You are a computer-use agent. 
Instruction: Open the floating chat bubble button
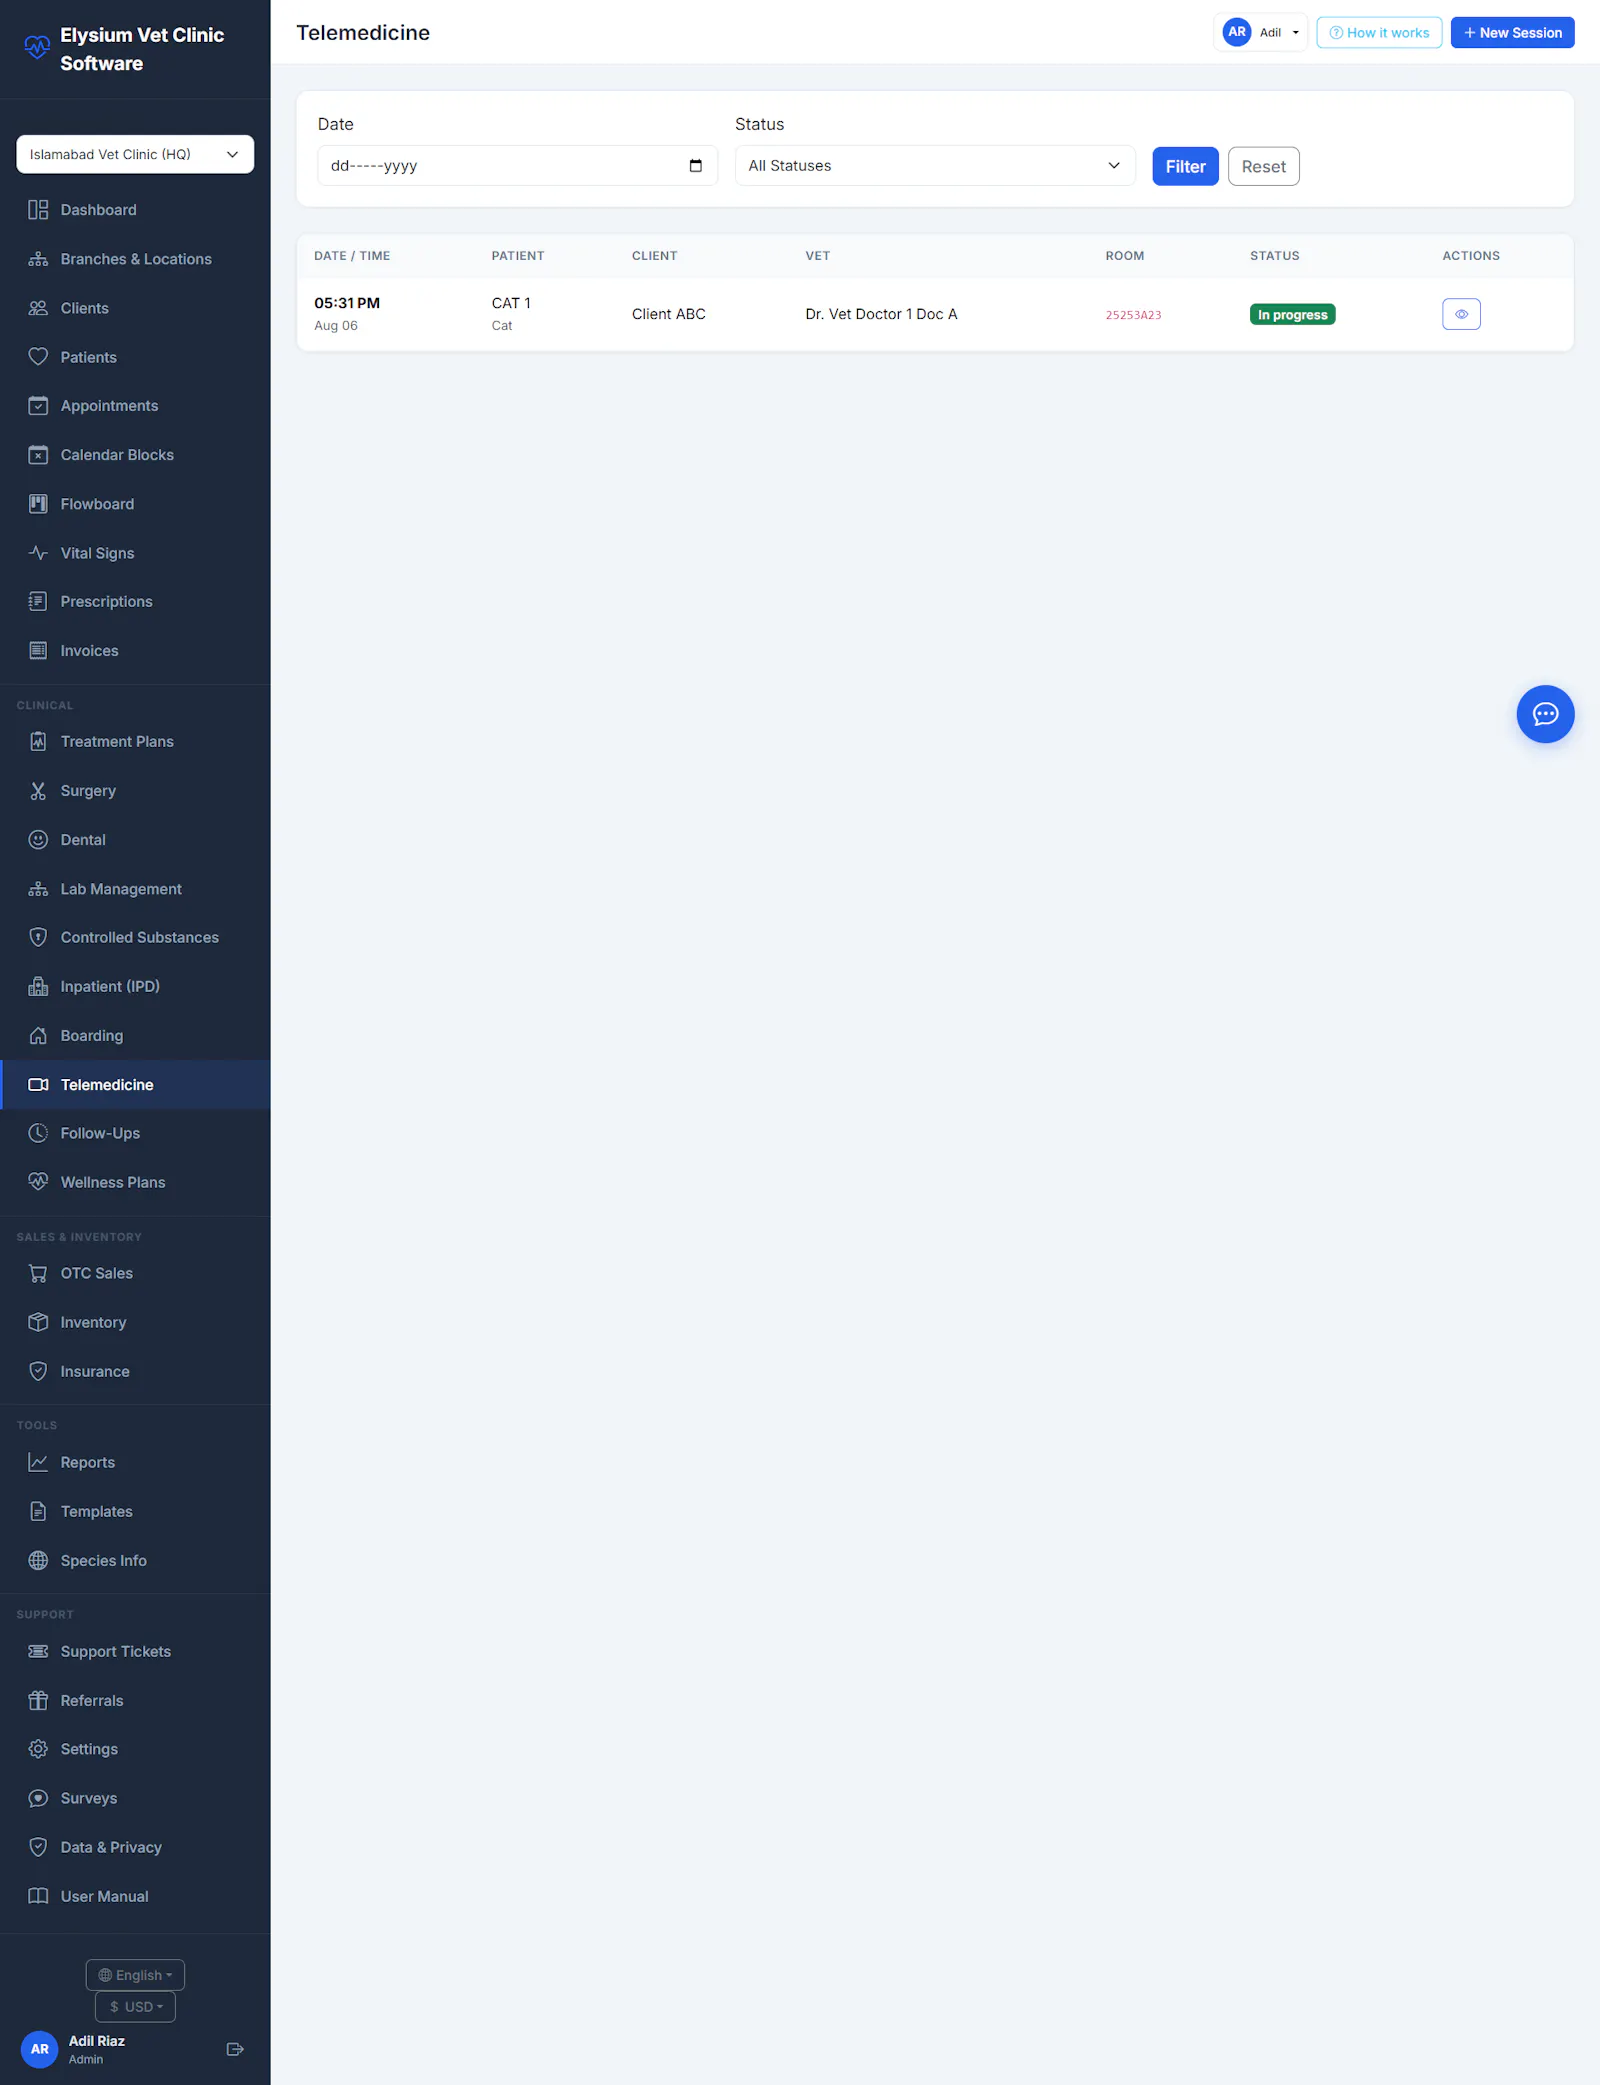pyautogui.click(x=1545, y=714)
